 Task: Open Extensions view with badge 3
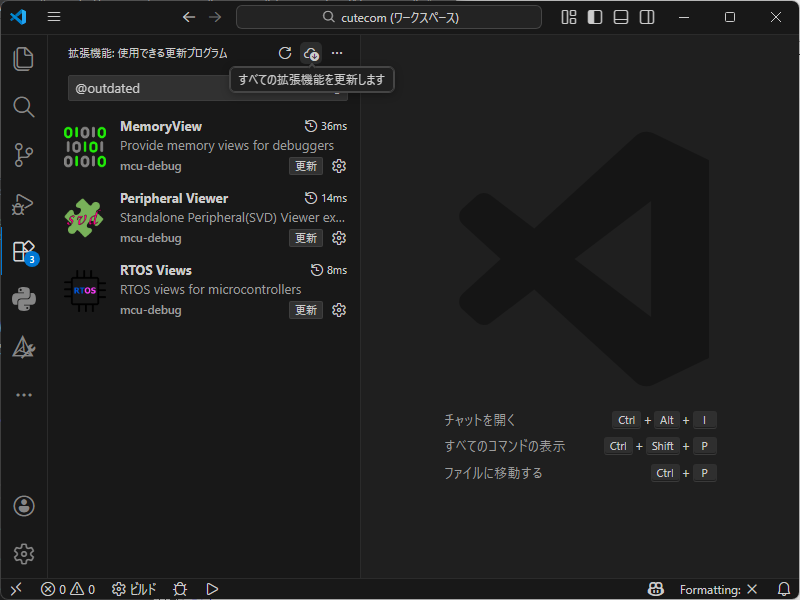click(x=24, y=252)
